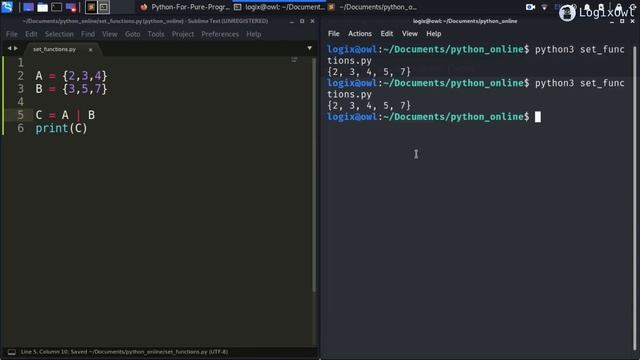Viewport: 640px width, 360px height.
Task: Select Sublime ~/Documents/python_o taskbar entry
Action: [x=372, y=7]
